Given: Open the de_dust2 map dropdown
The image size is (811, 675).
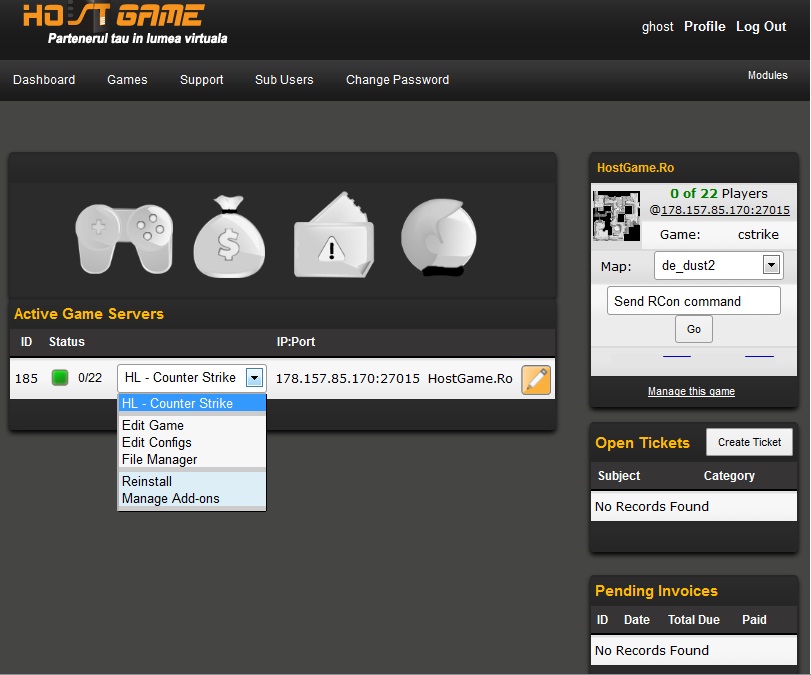Looking at the screenshot, I should (x=718, y=265).
